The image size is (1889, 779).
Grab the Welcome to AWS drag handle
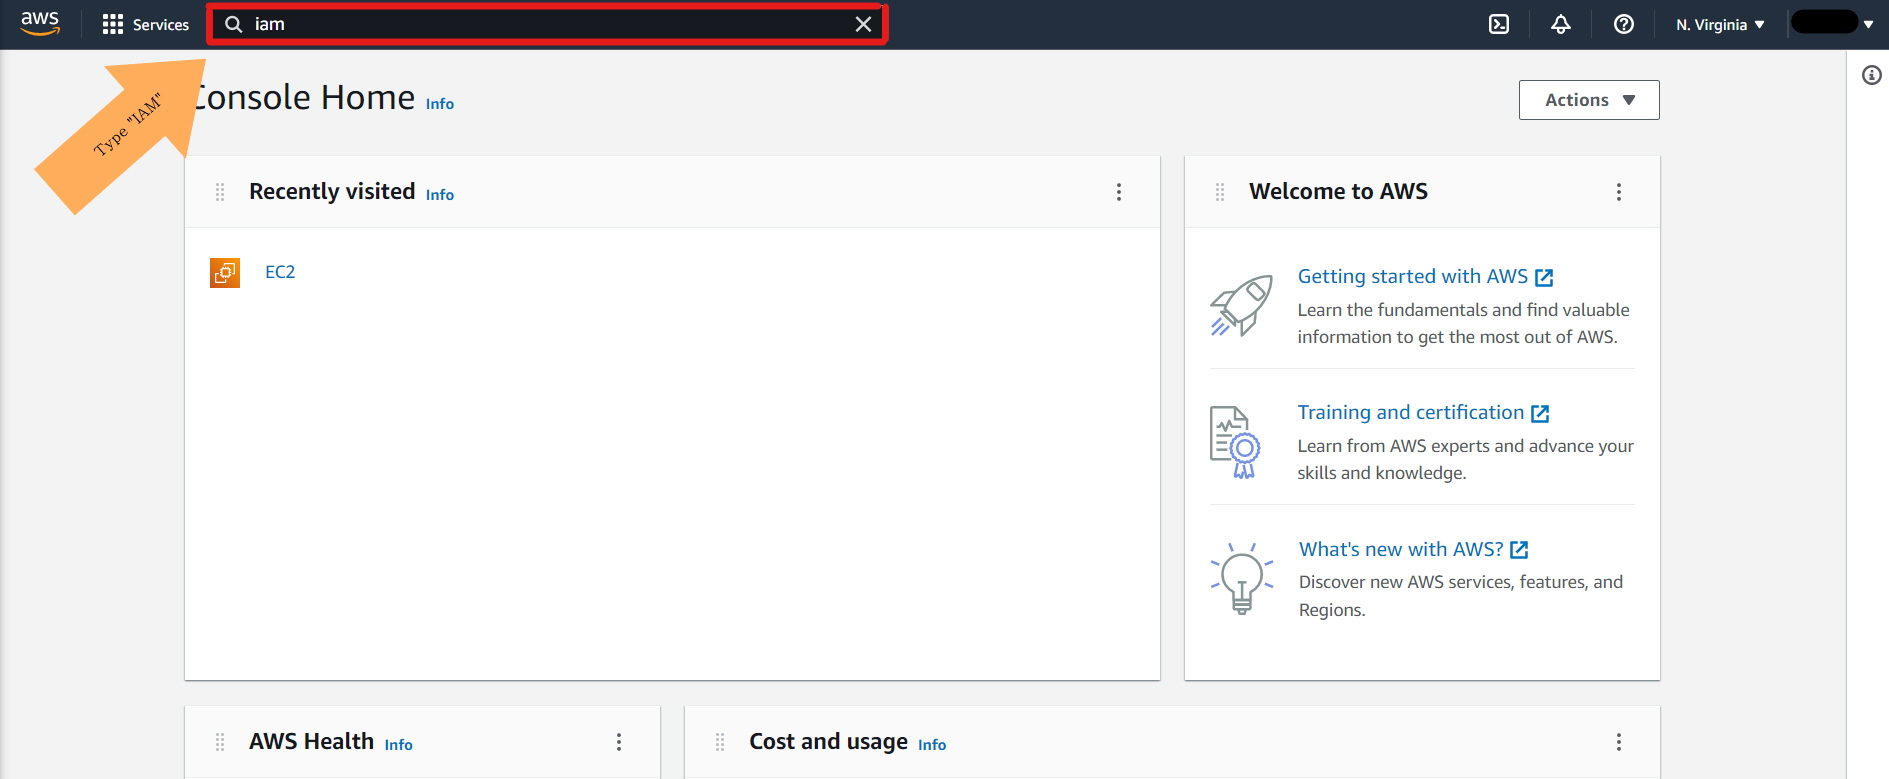click(x=1220, y=192)
